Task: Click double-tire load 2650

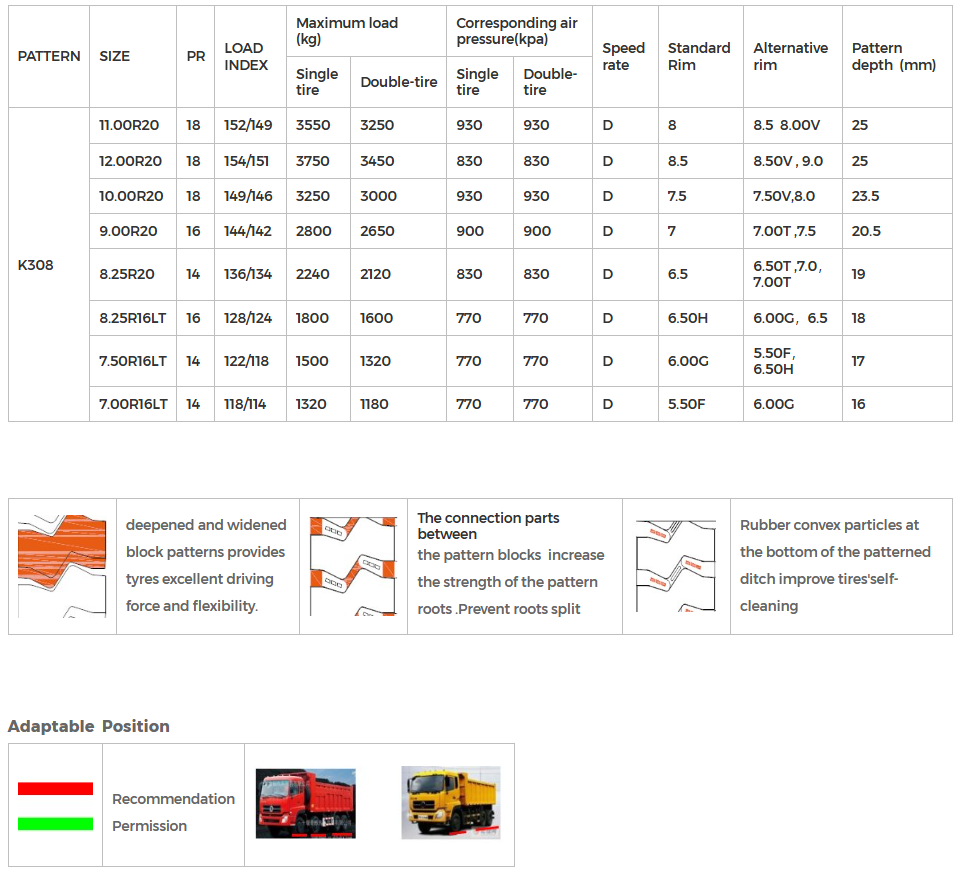Action: pos(377,231)
